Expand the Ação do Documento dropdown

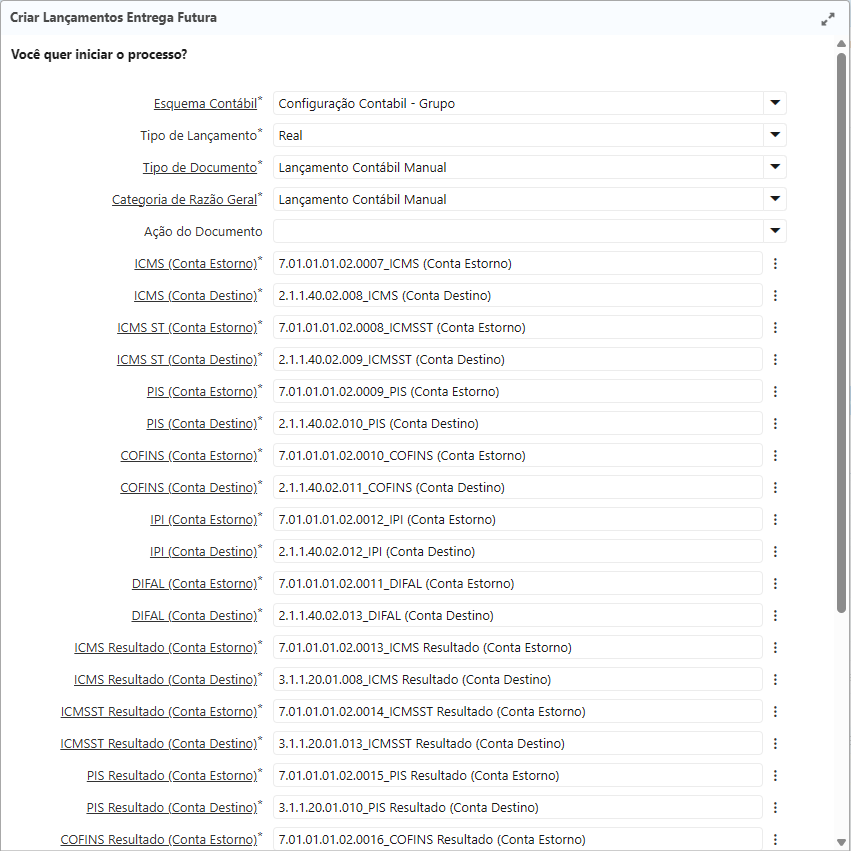(x=774, y=231)
